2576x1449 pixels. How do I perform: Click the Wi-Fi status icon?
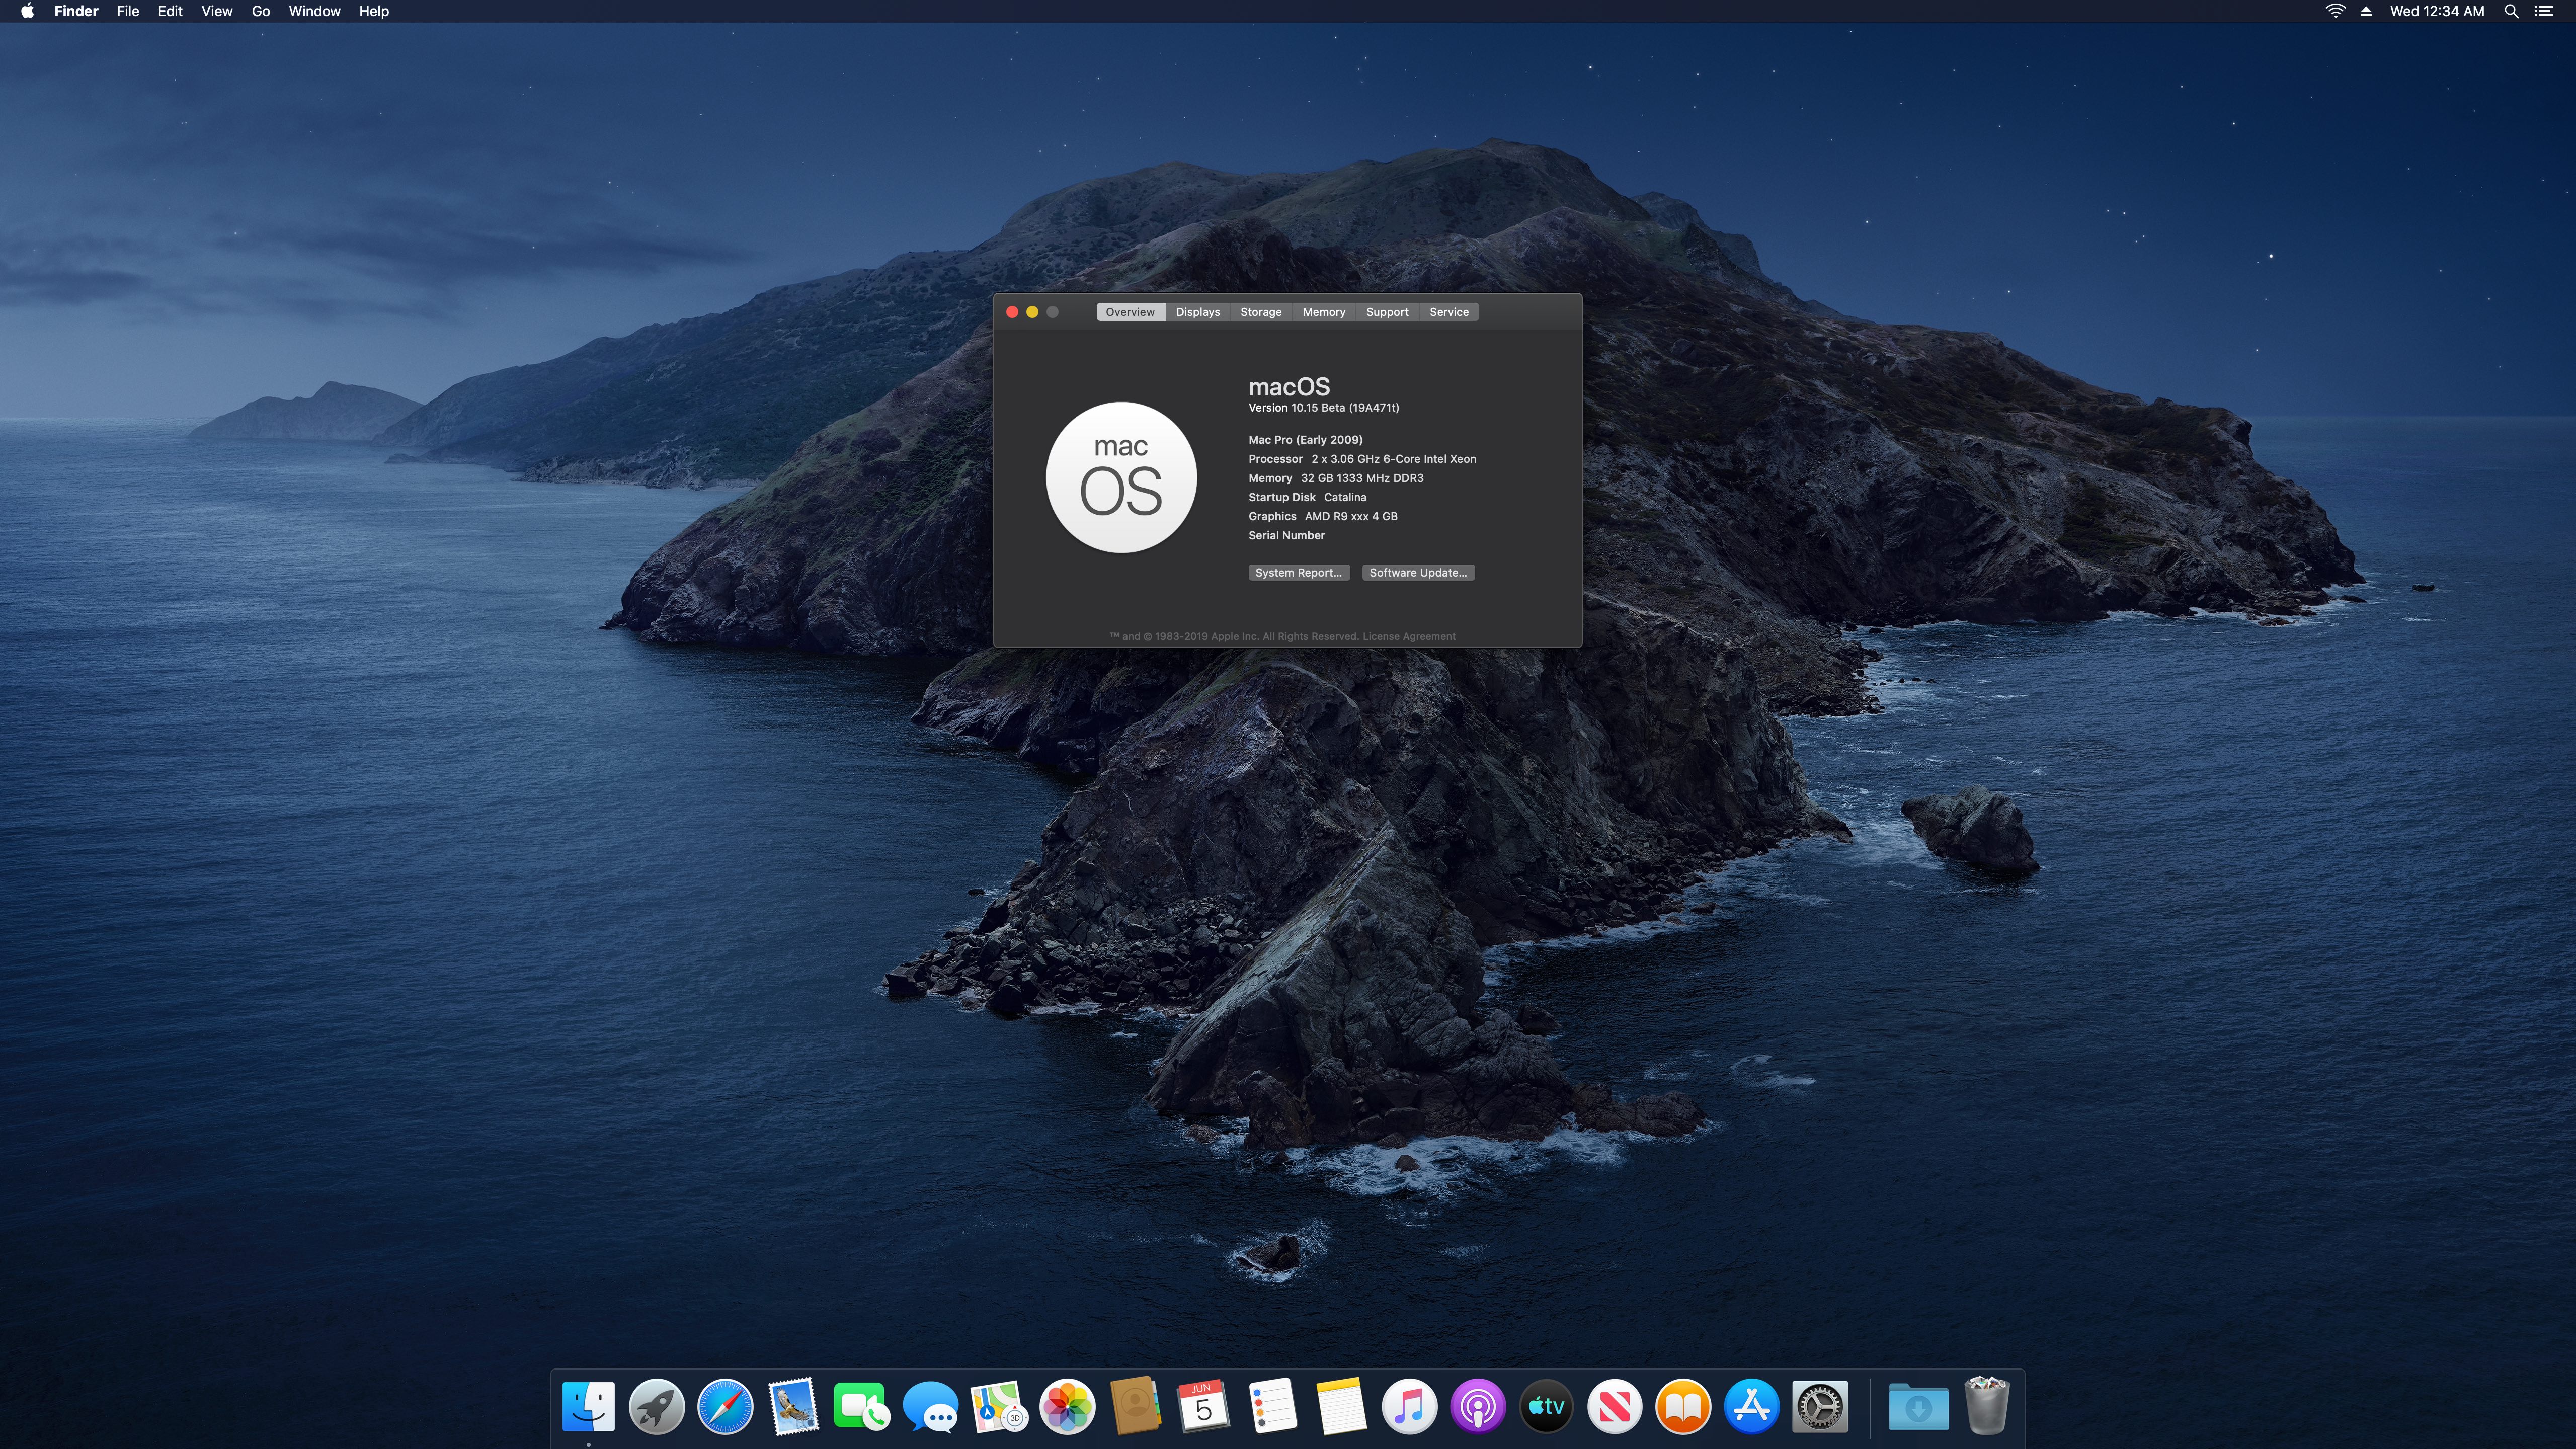pos(2335,11)
